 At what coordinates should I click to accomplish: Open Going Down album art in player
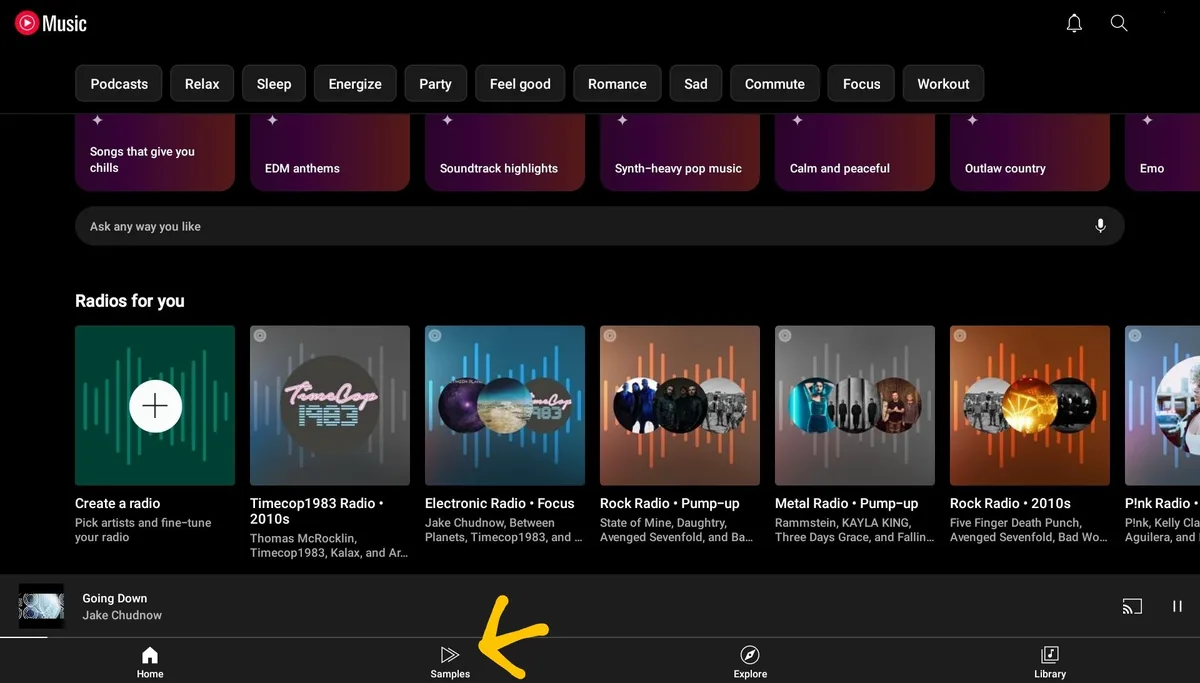[41, 606]
